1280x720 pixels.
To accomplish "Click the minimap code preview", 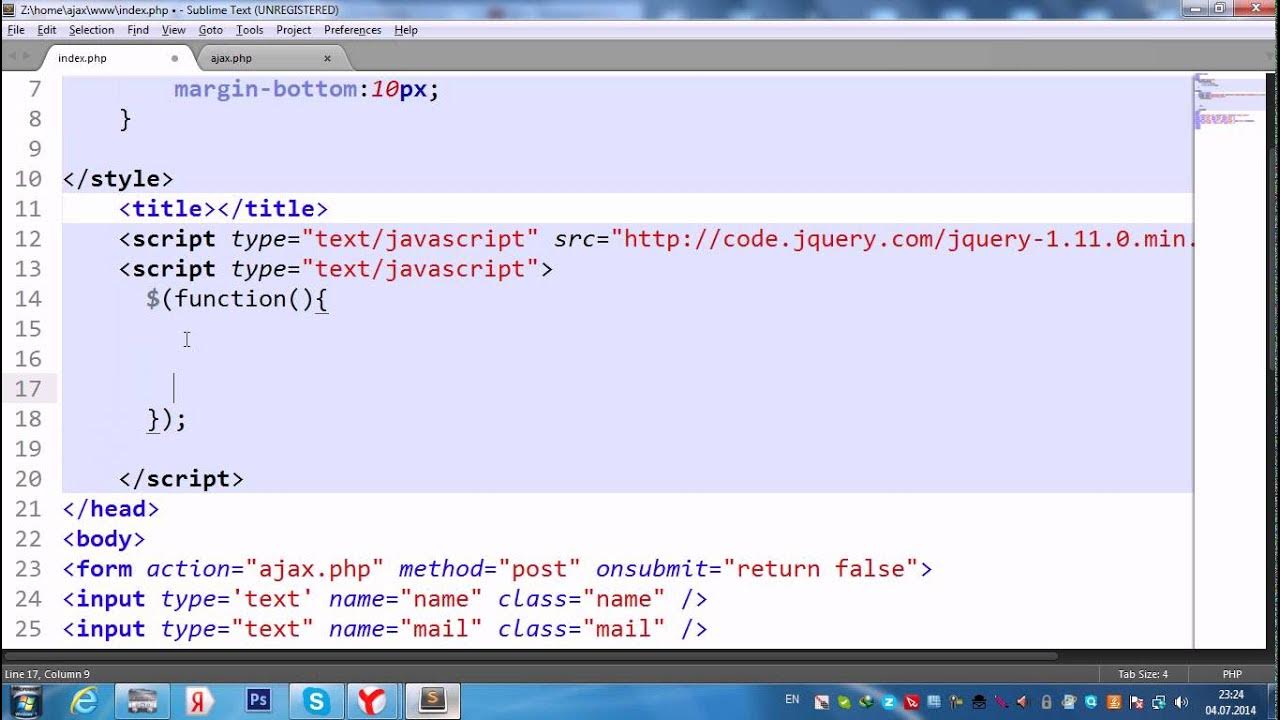I will coord(1228,100).
